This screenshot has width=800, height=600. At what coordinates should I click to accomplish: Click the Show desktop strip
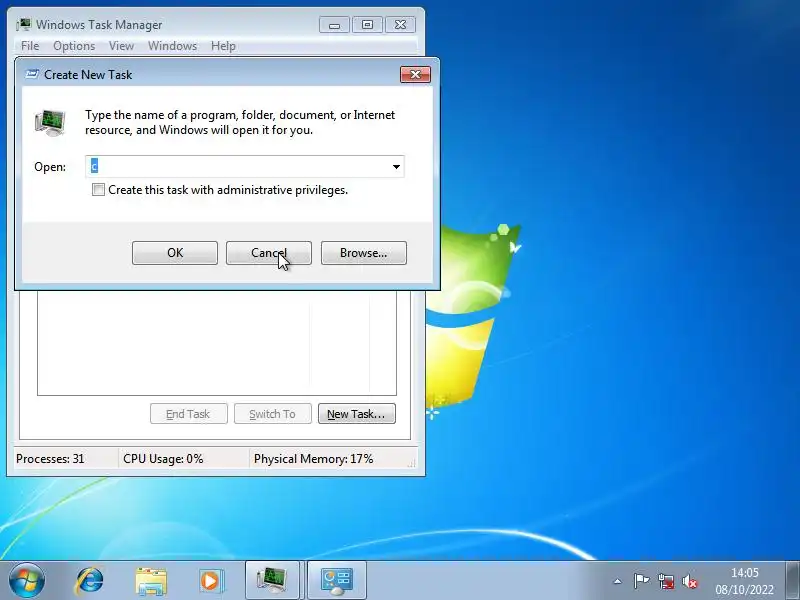793,580
